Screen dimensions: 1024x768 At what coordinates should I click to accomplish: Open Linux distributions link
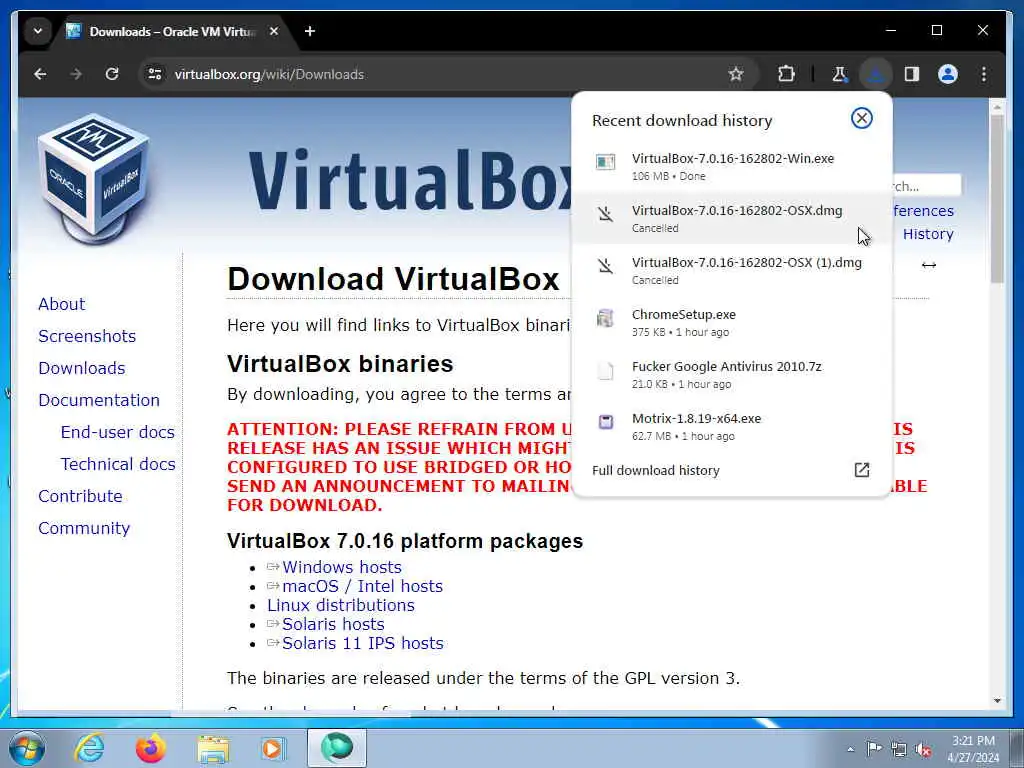click(341, 605)
